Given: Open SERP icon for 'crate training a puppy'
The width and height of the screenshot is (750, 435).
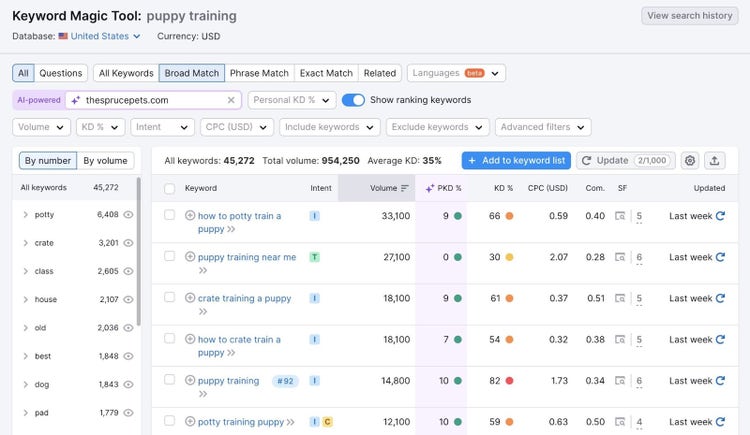Looking at the screenshot, I should (x=620, y=298).
